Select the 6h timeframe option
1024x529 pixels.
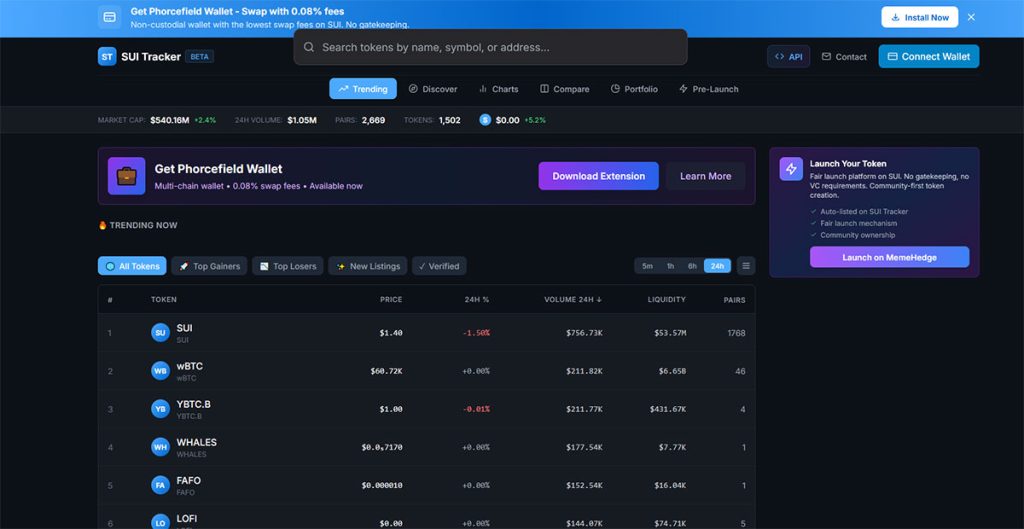pyautogui.click(x=692, y=266)
